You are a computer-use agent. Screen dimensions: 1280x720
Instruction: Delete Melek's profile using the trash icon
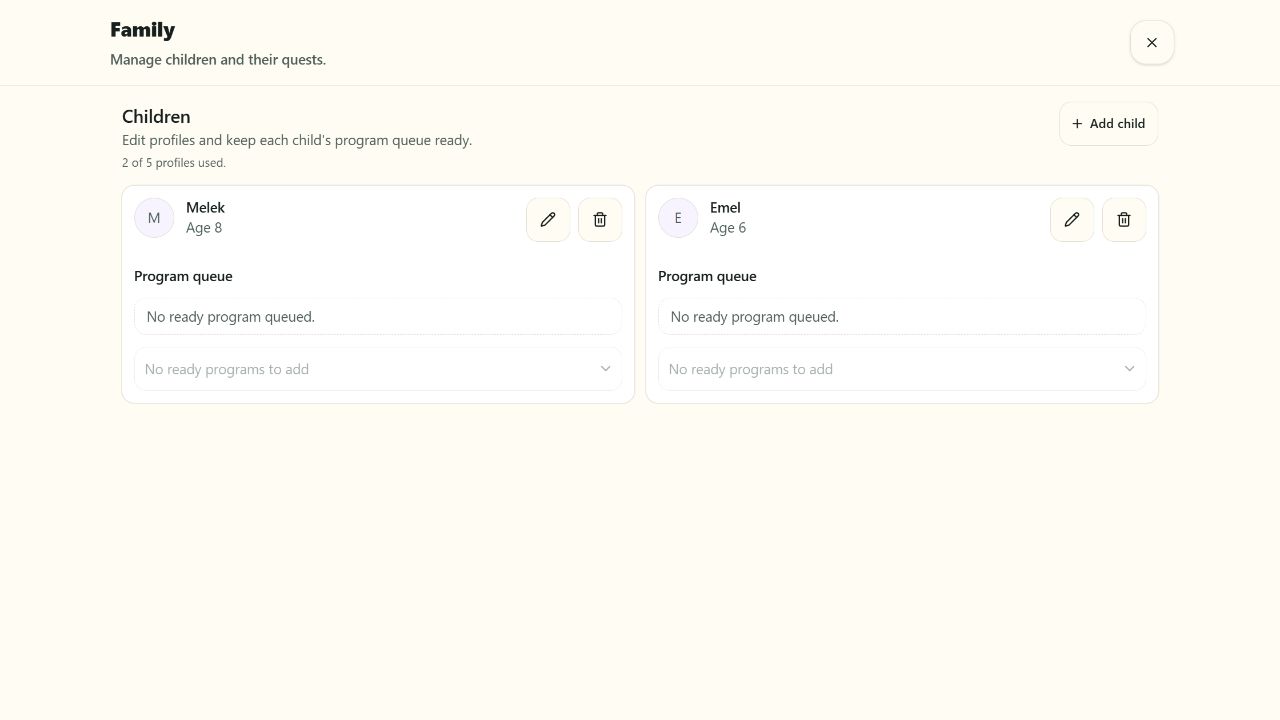[600, 220]
